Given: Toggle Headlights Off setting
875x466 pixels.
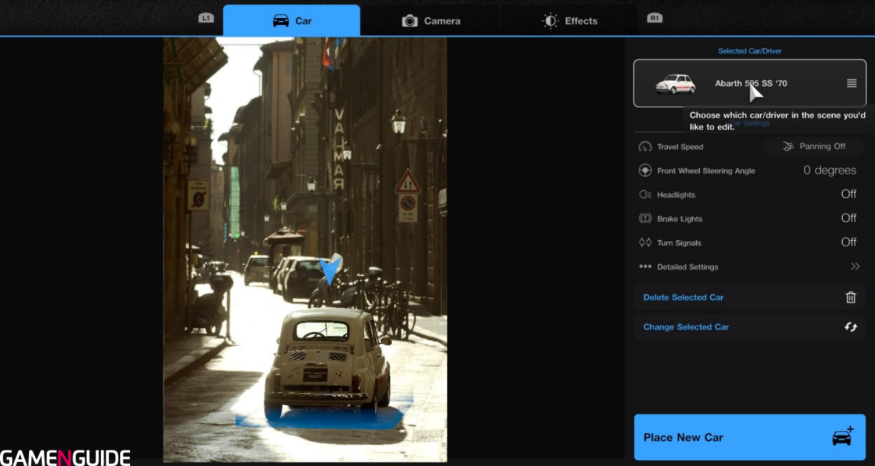Looking at the screenshot, I should pos(848,194).
